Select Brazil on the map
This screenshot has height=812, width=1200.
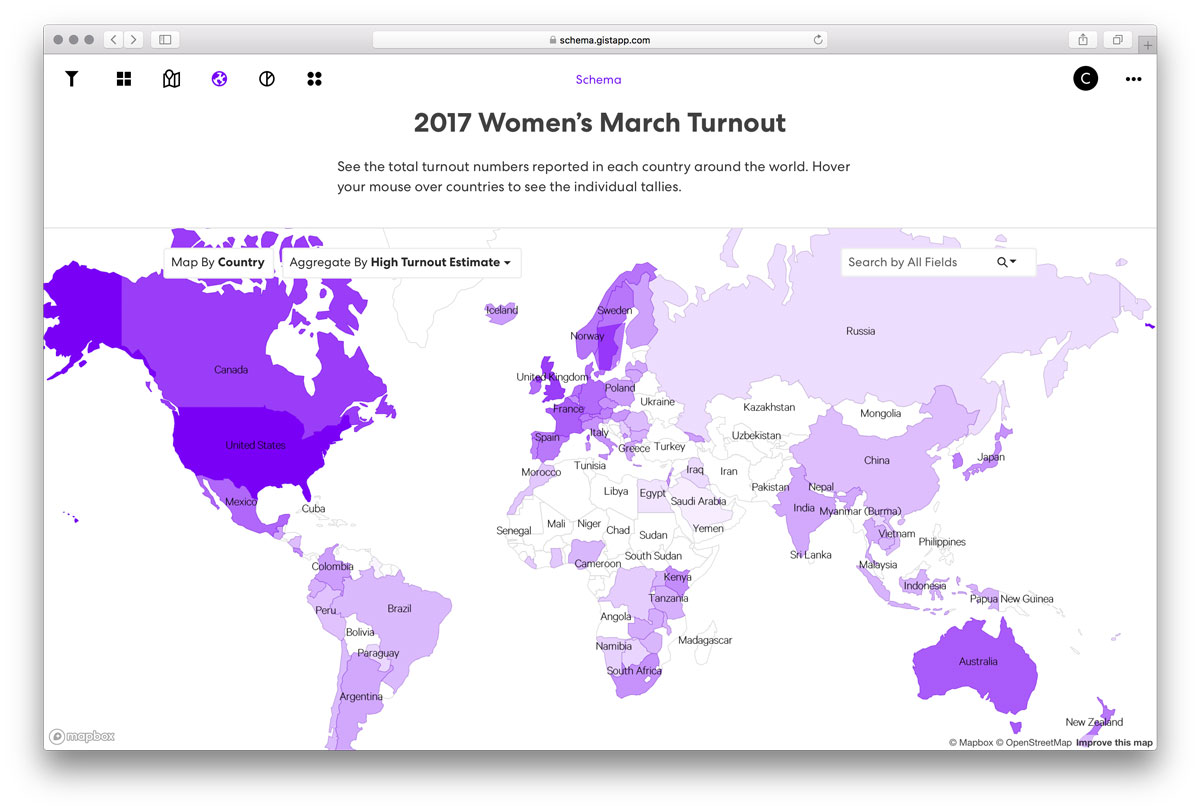coord(399,609)
